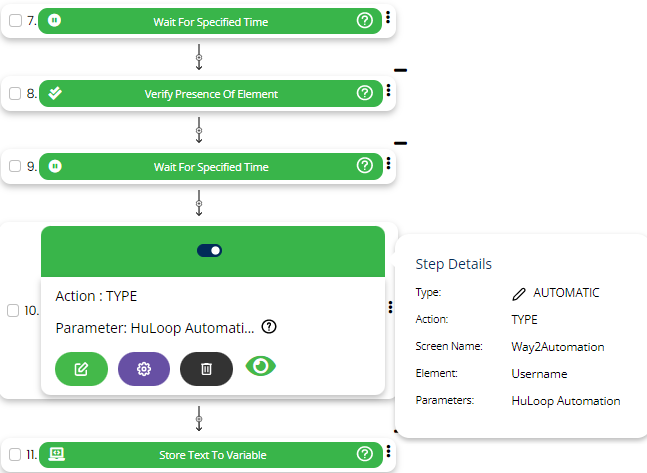647x473 pixels.
Task: Check the checkbox for step 8
Action: click(x=15, y=94)
